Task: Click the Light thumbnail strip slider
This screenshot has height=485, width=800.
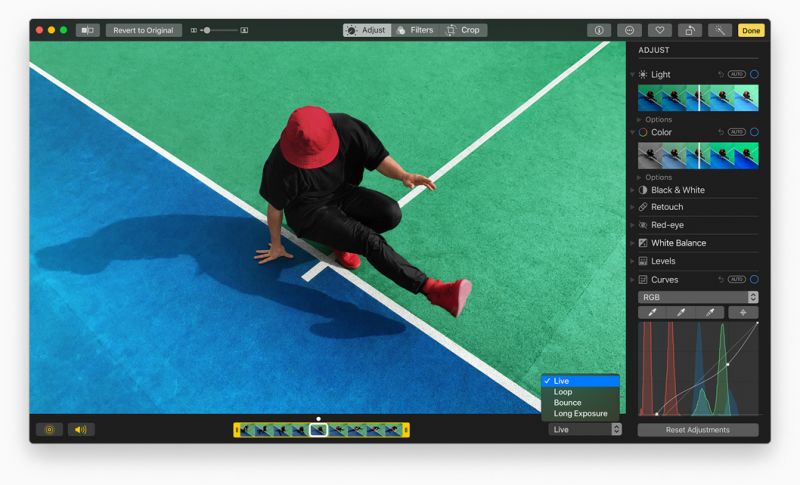Action: point(698,98)
